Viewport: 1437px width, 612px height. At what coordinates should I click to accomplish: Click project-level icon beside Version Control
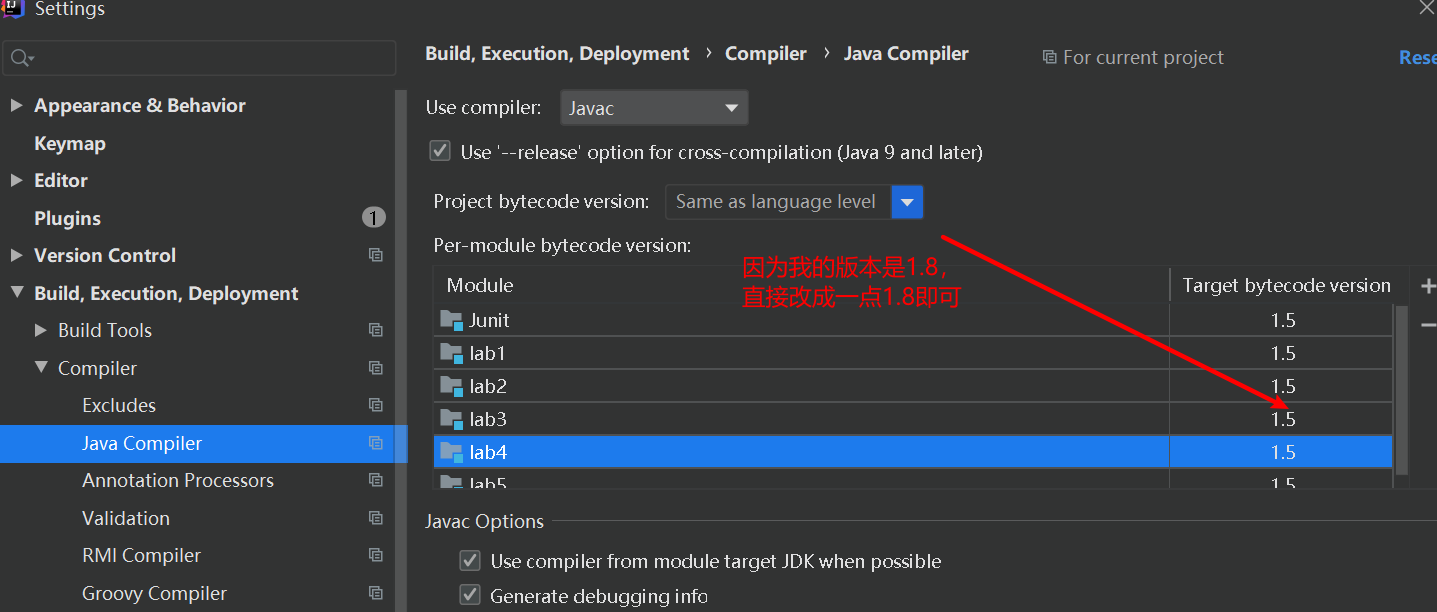[376, 256]
